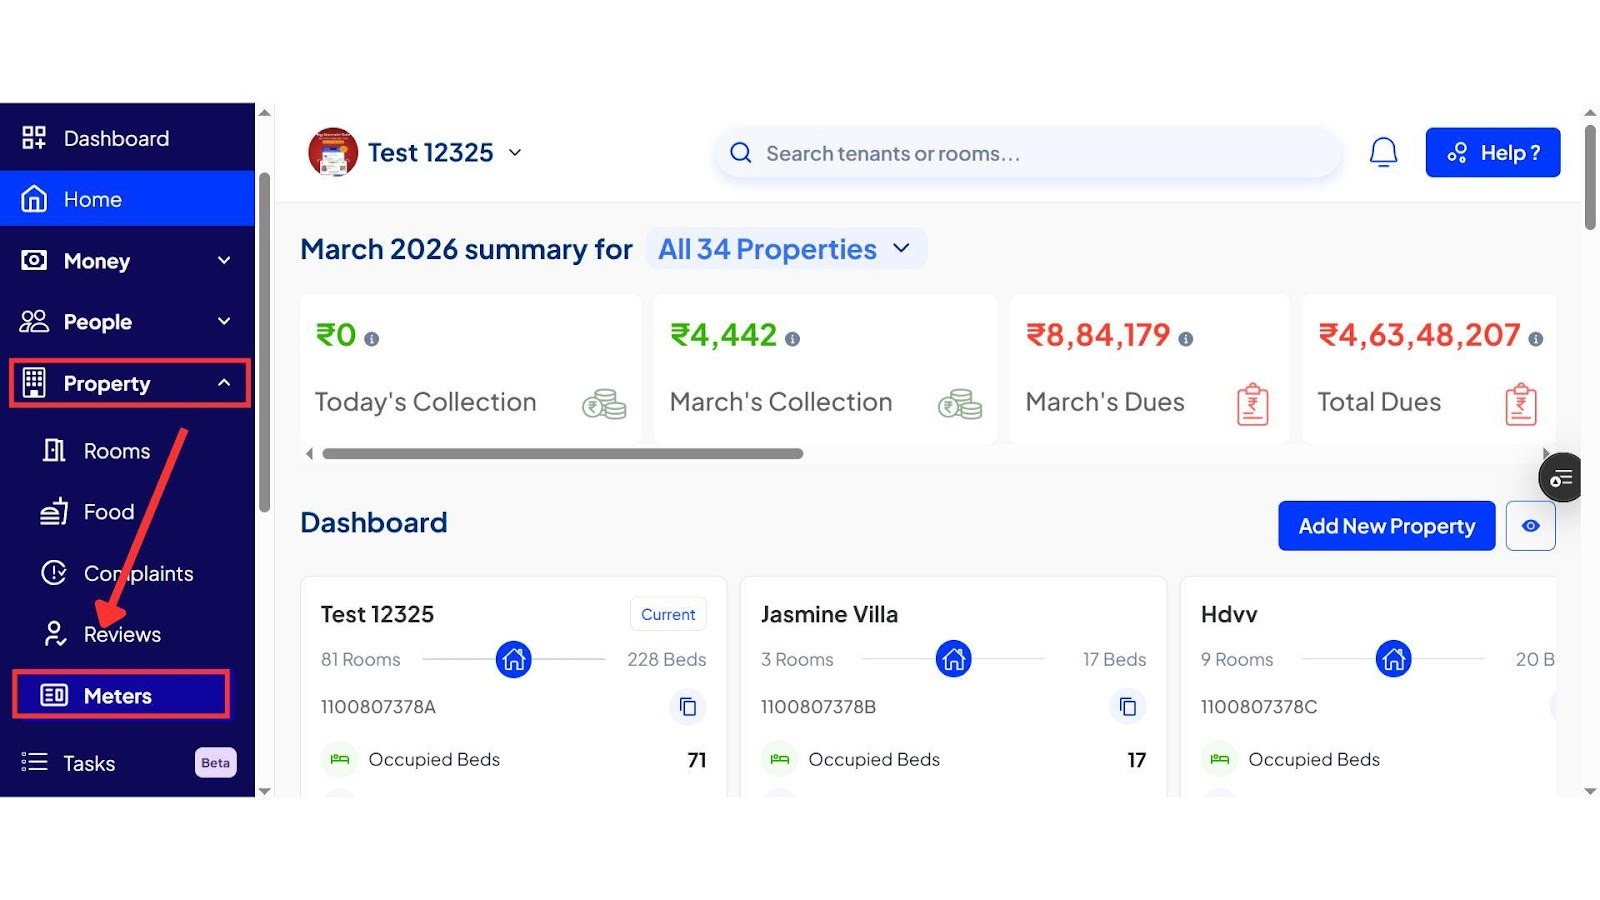This screenshot has width=1600, height=900.
Task: Copy the Test 12325 property ID
Action: point(687,707)
